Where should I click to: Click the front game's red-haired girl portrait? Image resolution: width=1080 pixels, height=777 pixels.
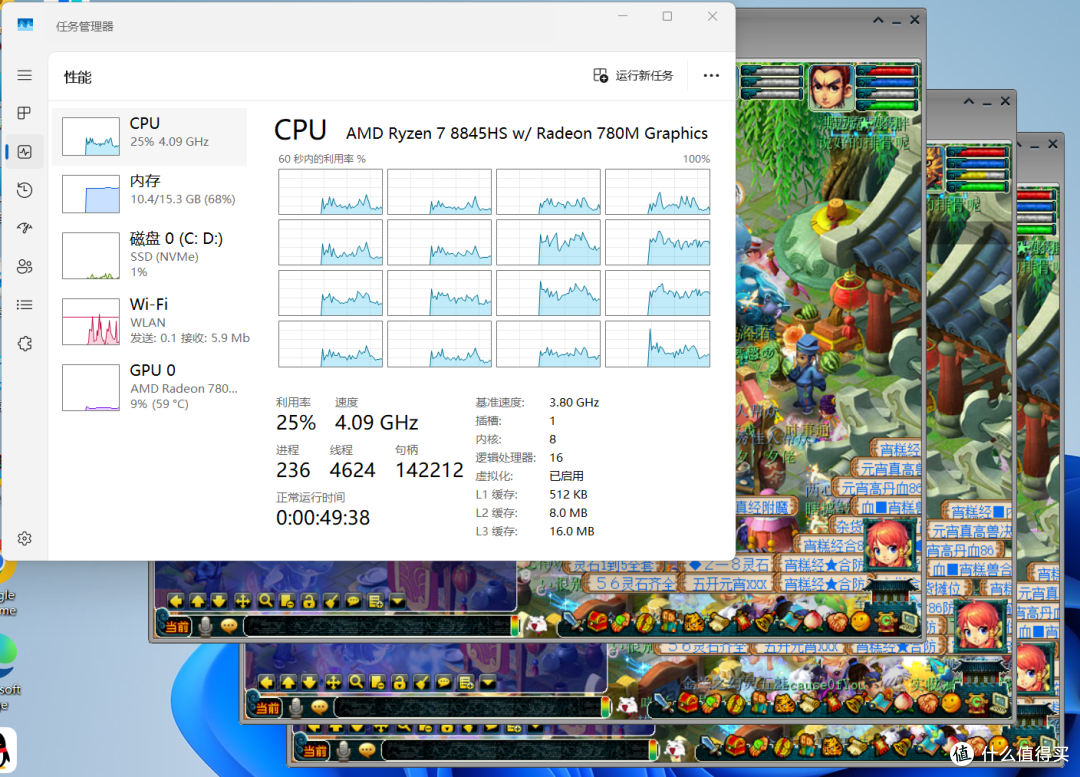(889, 543)
